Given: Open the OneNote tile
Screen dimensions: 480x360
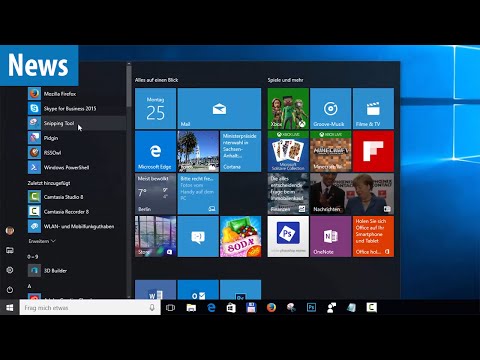Looking at the screenshot, I should tap(331, 236).
